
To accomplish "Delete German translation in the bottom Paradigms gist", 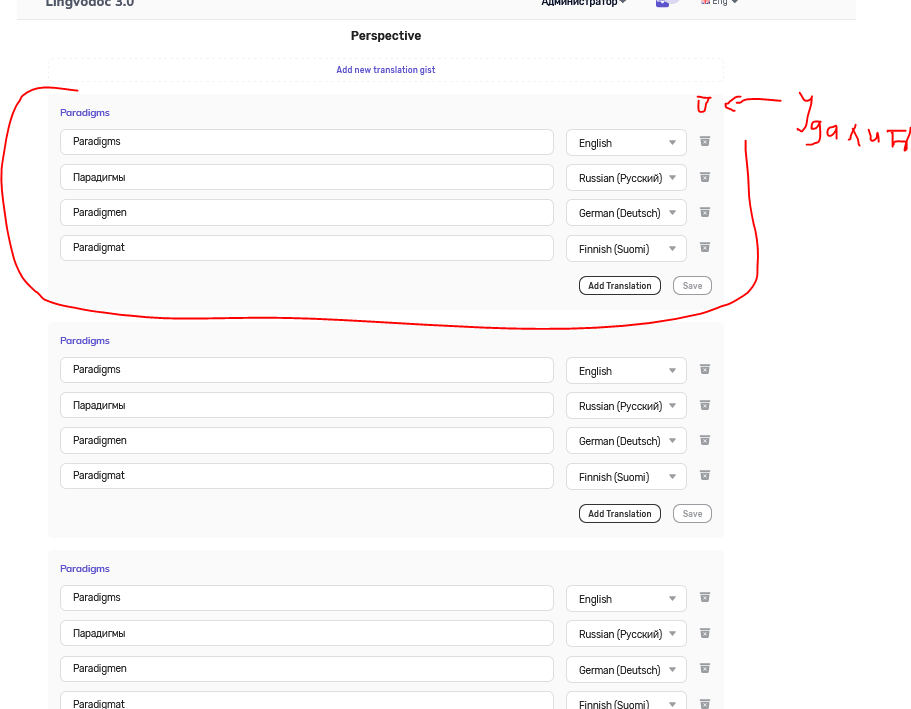I will pos(705,668).
